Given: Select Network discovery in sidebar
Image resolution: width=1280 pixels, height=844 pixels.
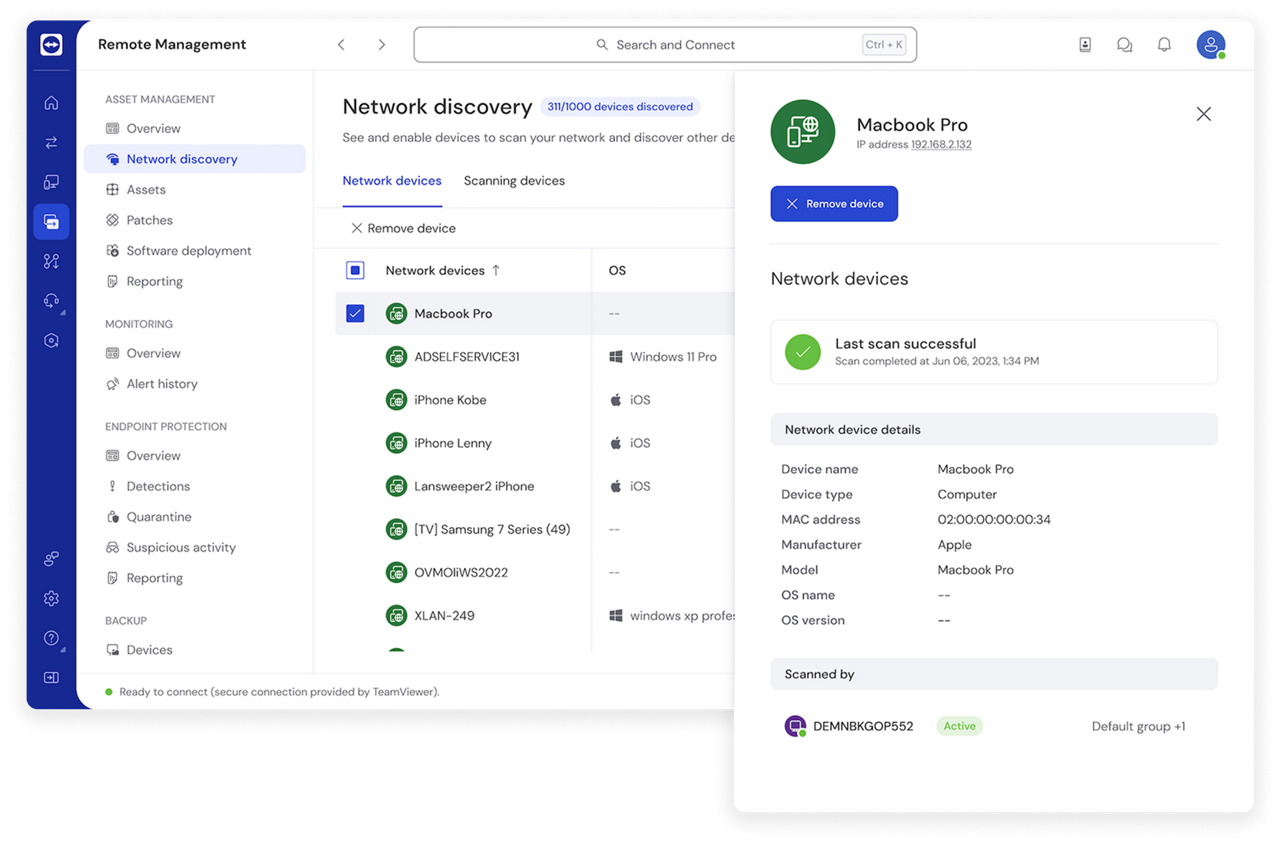Looking at the screenshot, I should coord(194,159).
